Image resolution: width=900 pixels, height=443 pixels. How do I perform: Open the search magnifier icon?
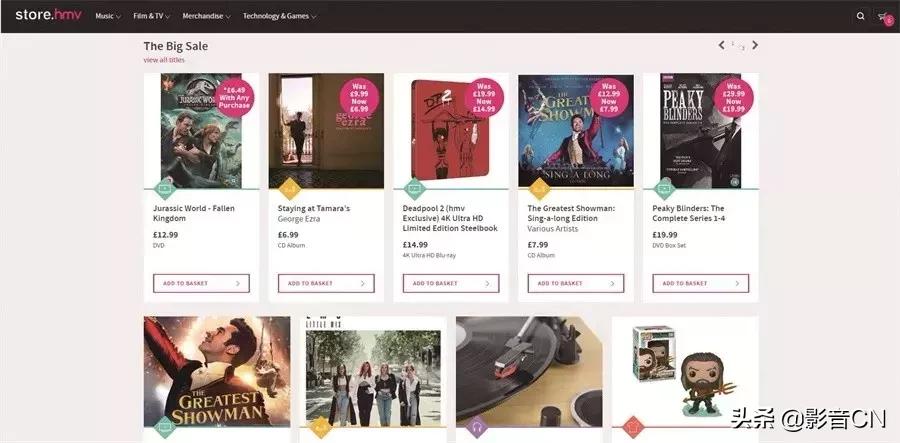point(860,16)
